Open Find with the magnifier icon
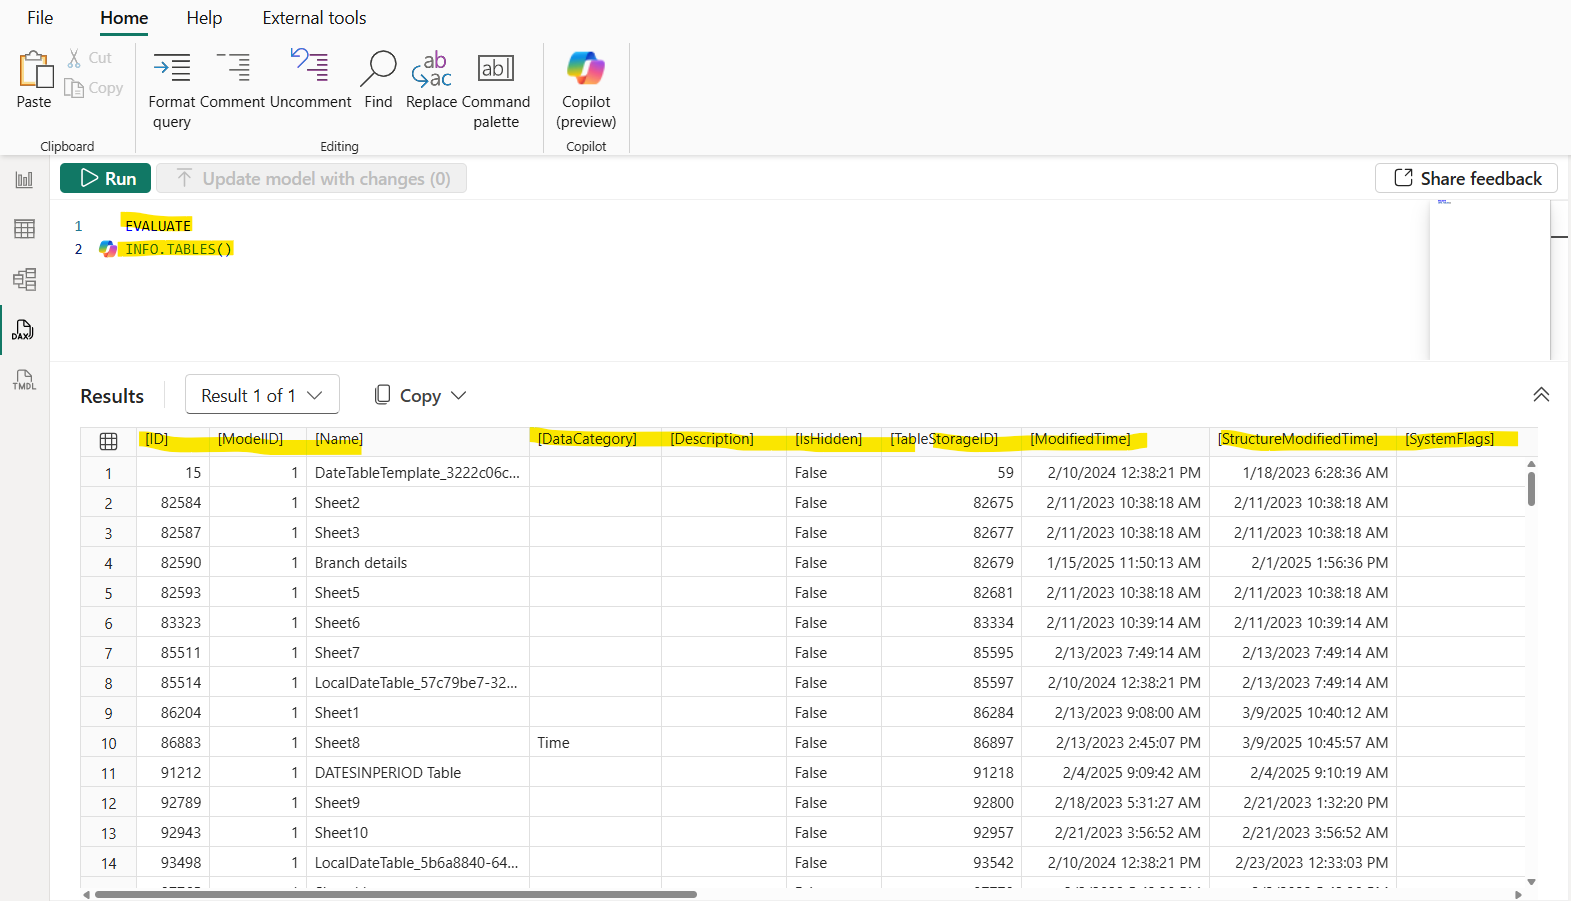 click(x=378, y=68)
